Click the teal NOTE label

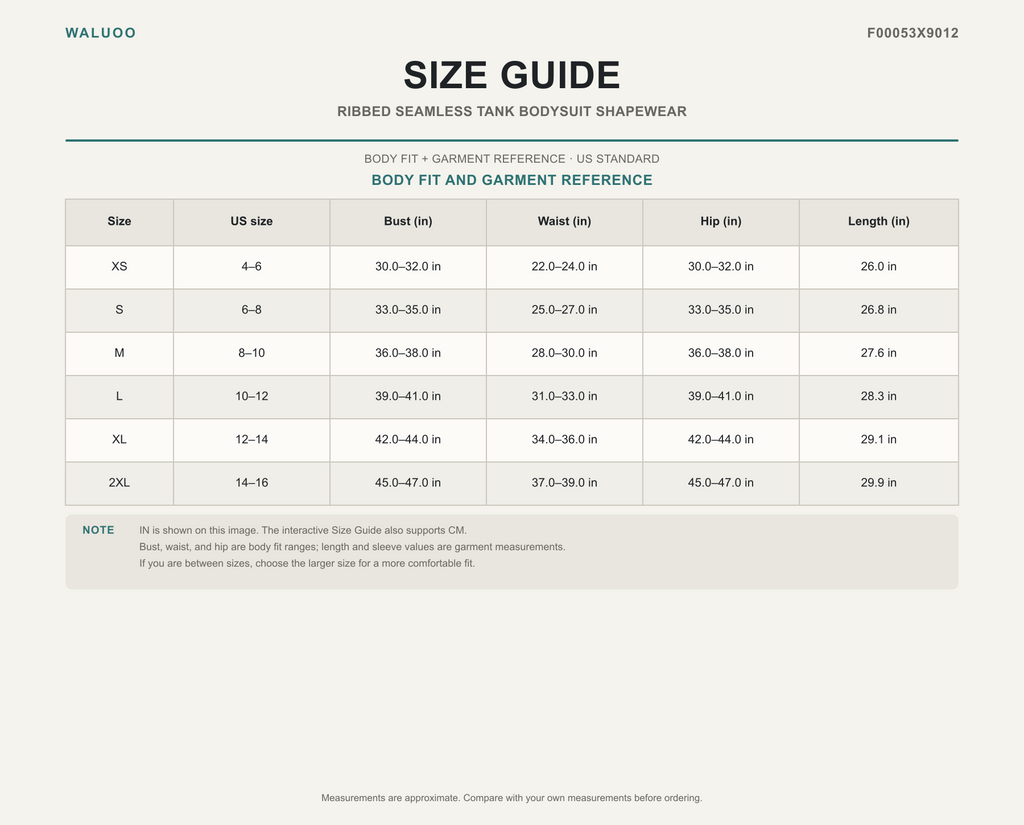(x=98, y=530)
